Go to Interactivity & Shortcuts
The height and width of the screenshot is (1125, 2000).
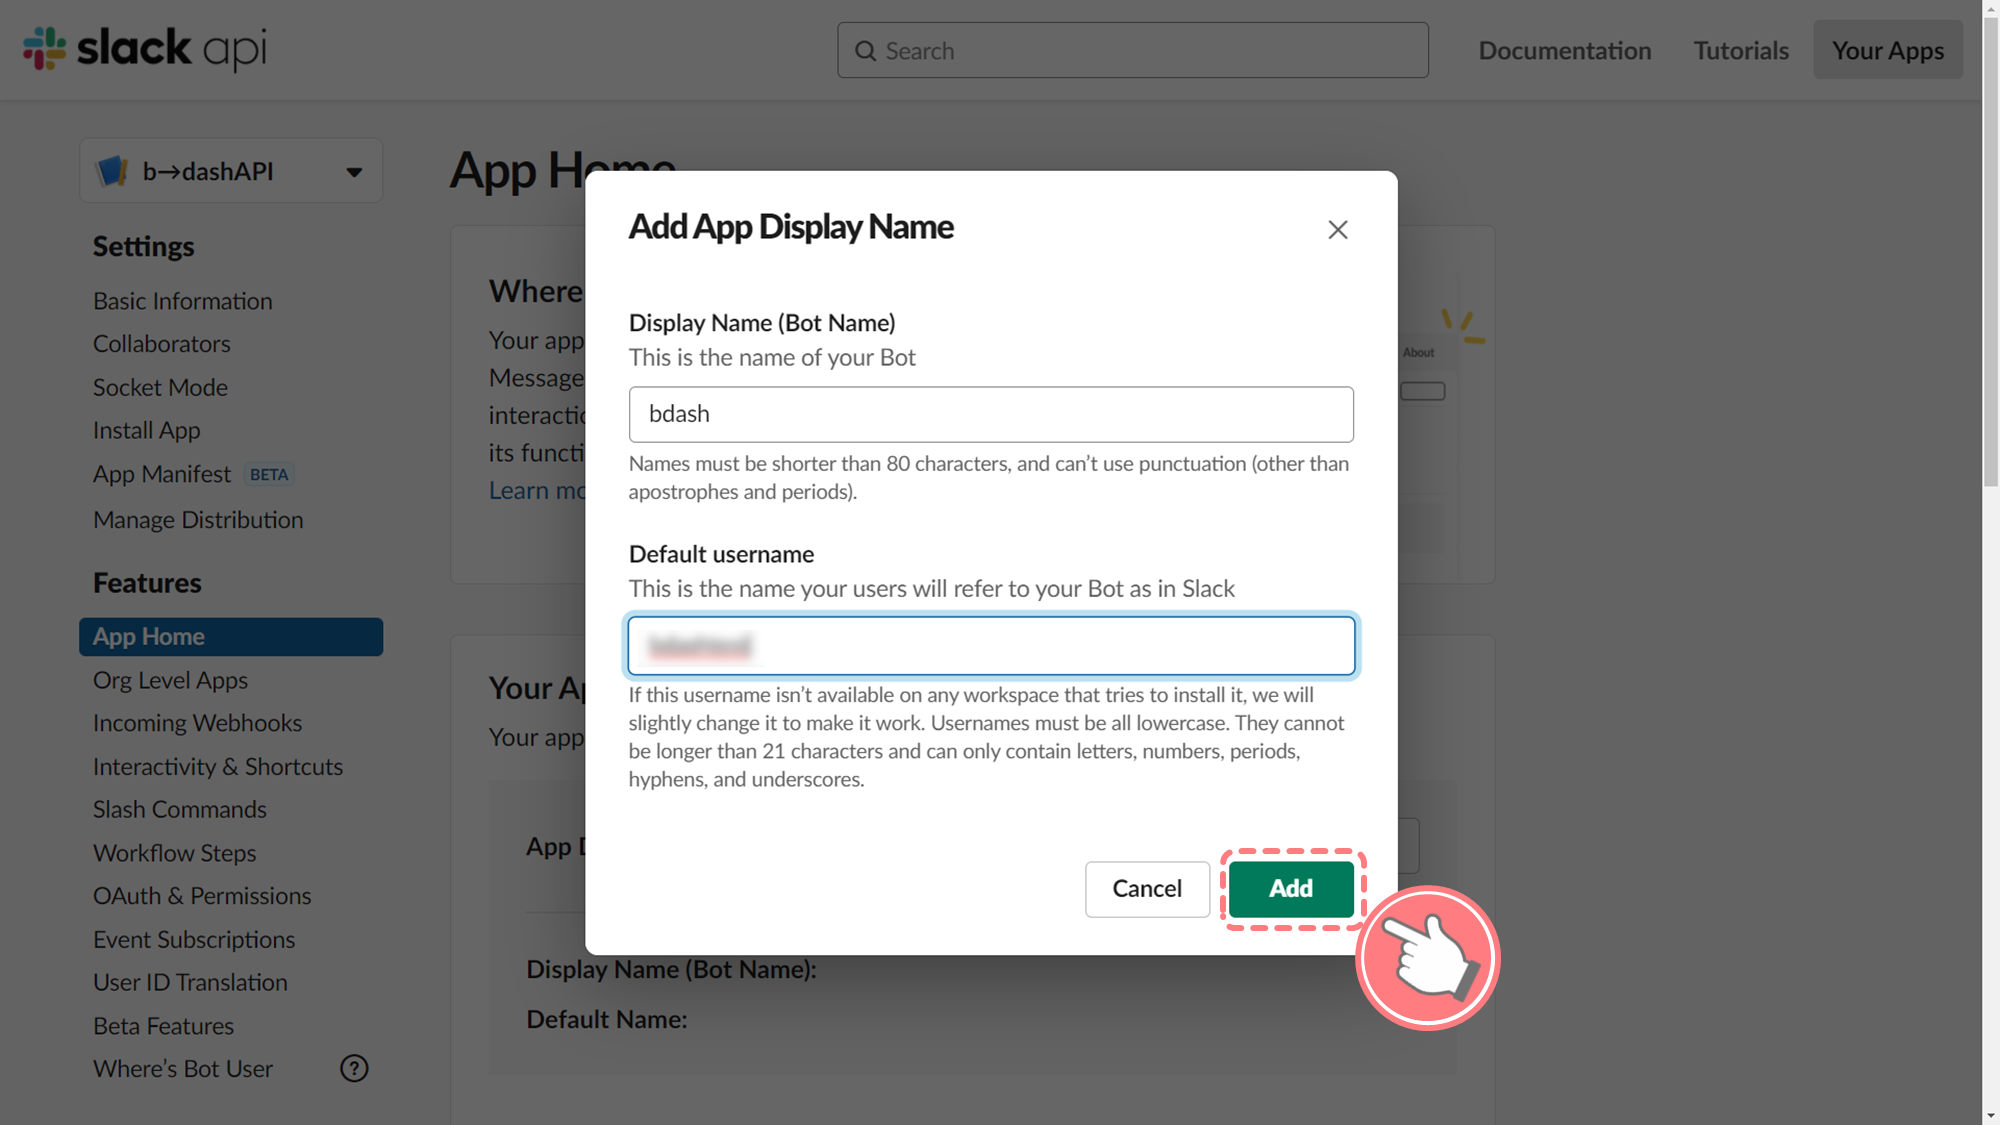pyautogui.click(x=217, y=767)
